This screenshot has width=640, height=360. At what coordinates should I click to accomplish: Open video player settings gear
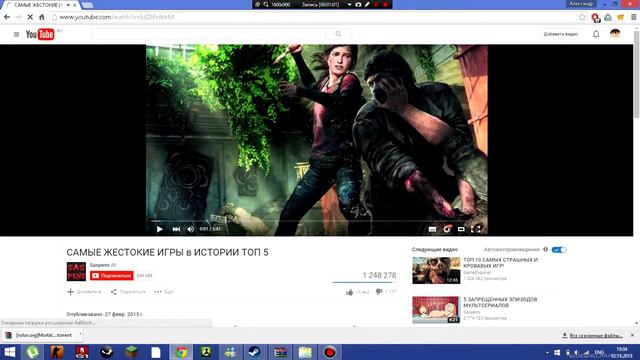pyautogui.click(x=447, y=229)
